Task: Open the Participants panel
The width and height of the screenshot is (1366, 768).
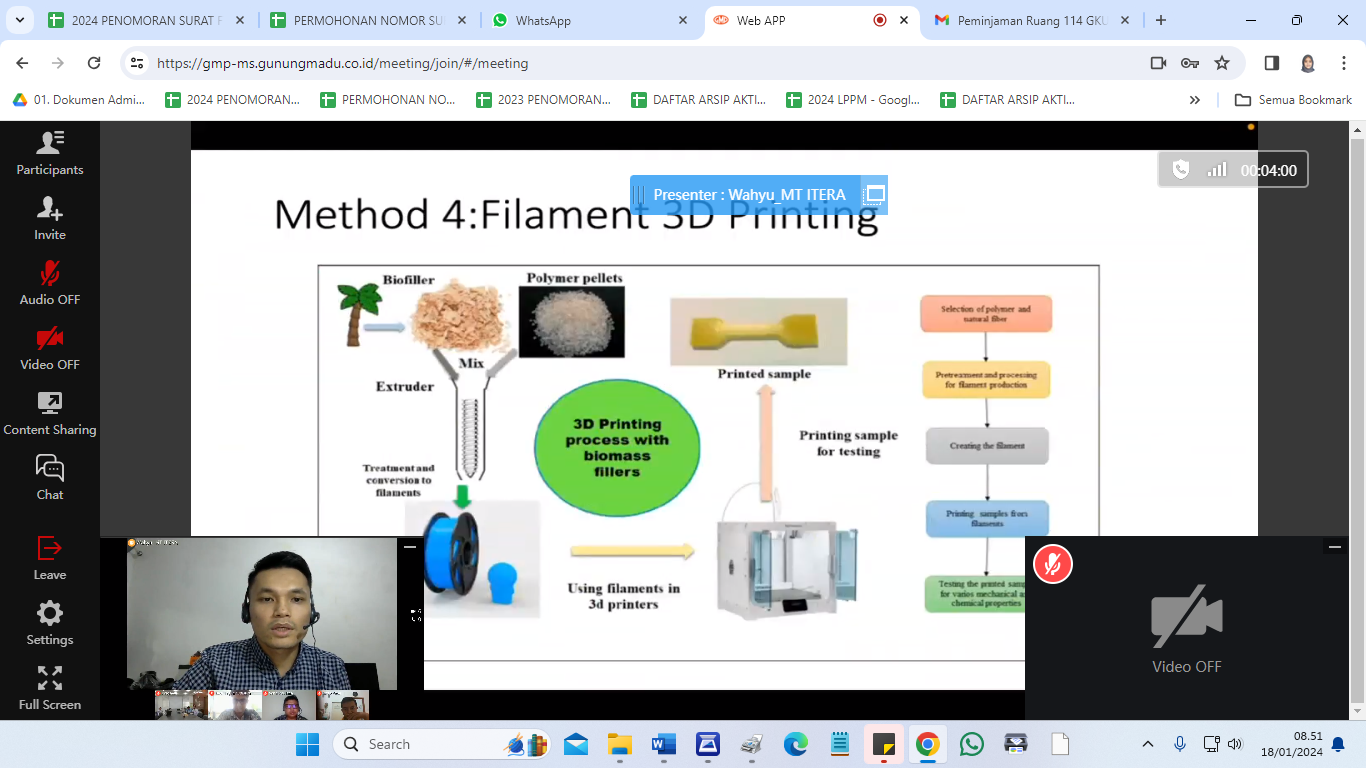Action: (49, 153)
